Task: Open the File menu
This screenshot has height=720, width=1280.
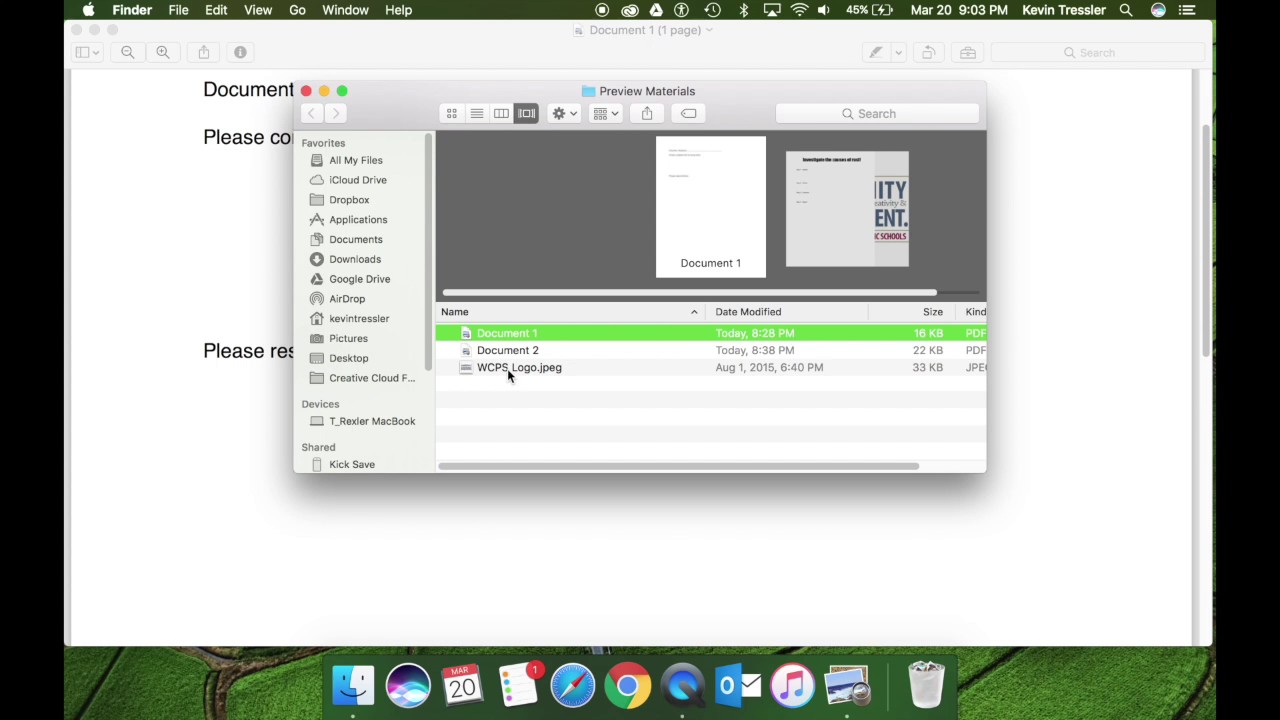Action: 178,10
